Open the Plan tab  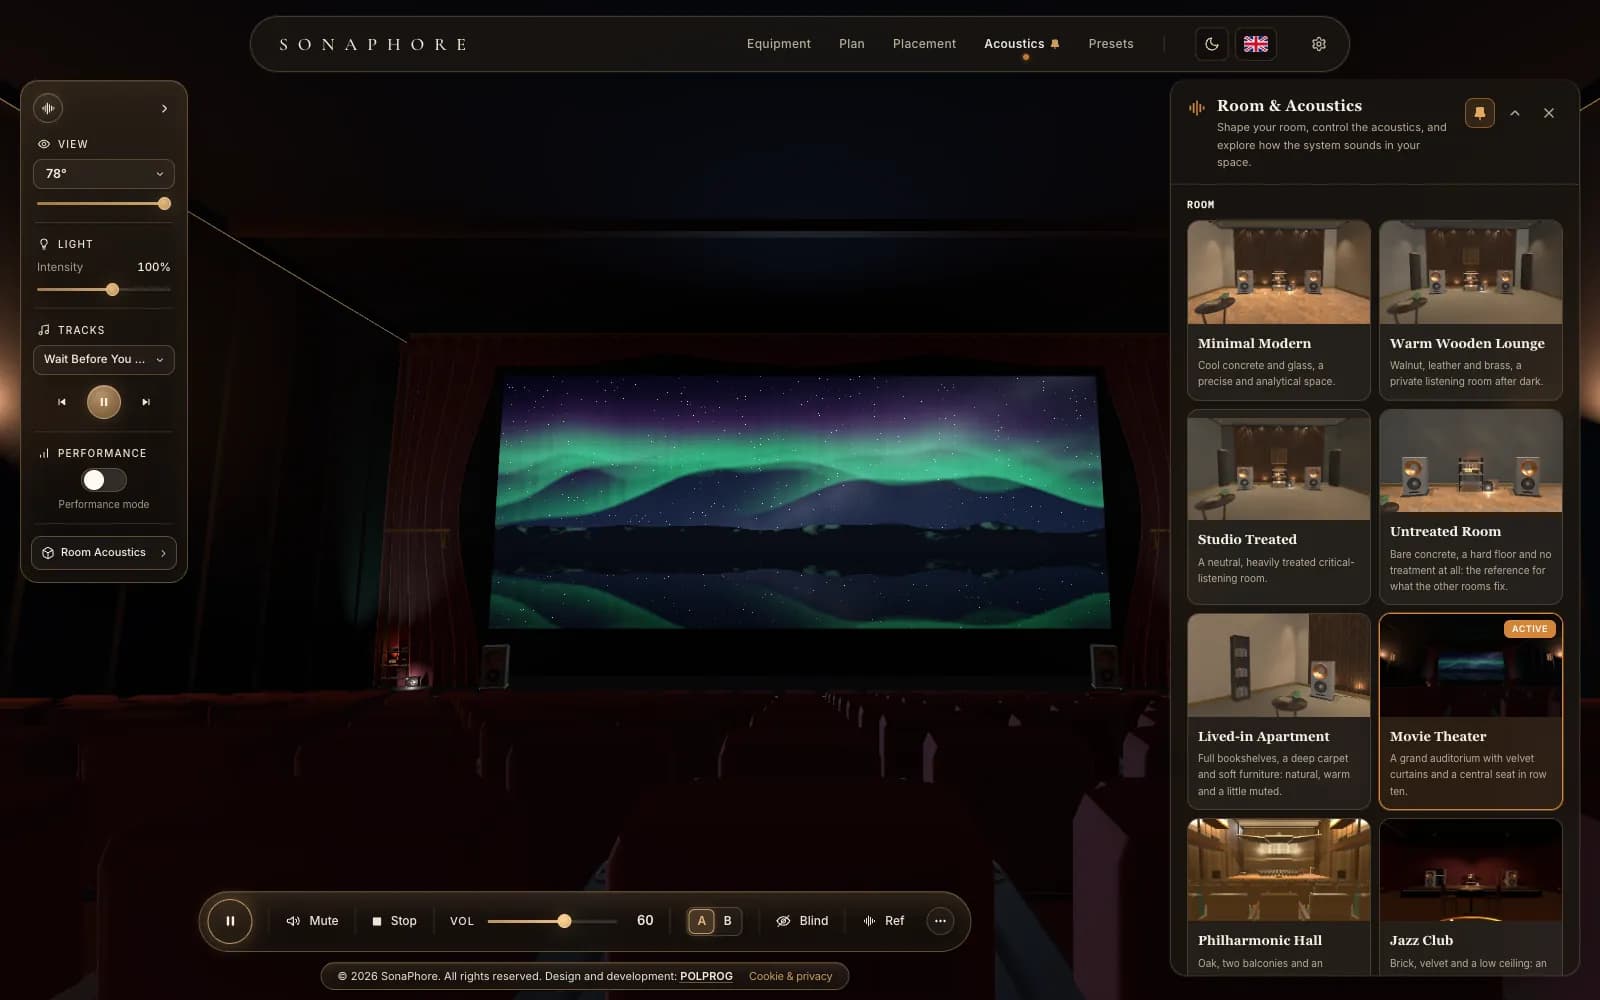point(852,44)
